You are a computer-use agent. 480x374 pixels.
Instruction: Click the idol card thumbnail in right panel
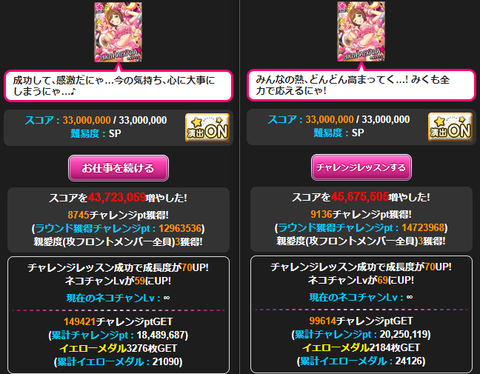(361, 31)
